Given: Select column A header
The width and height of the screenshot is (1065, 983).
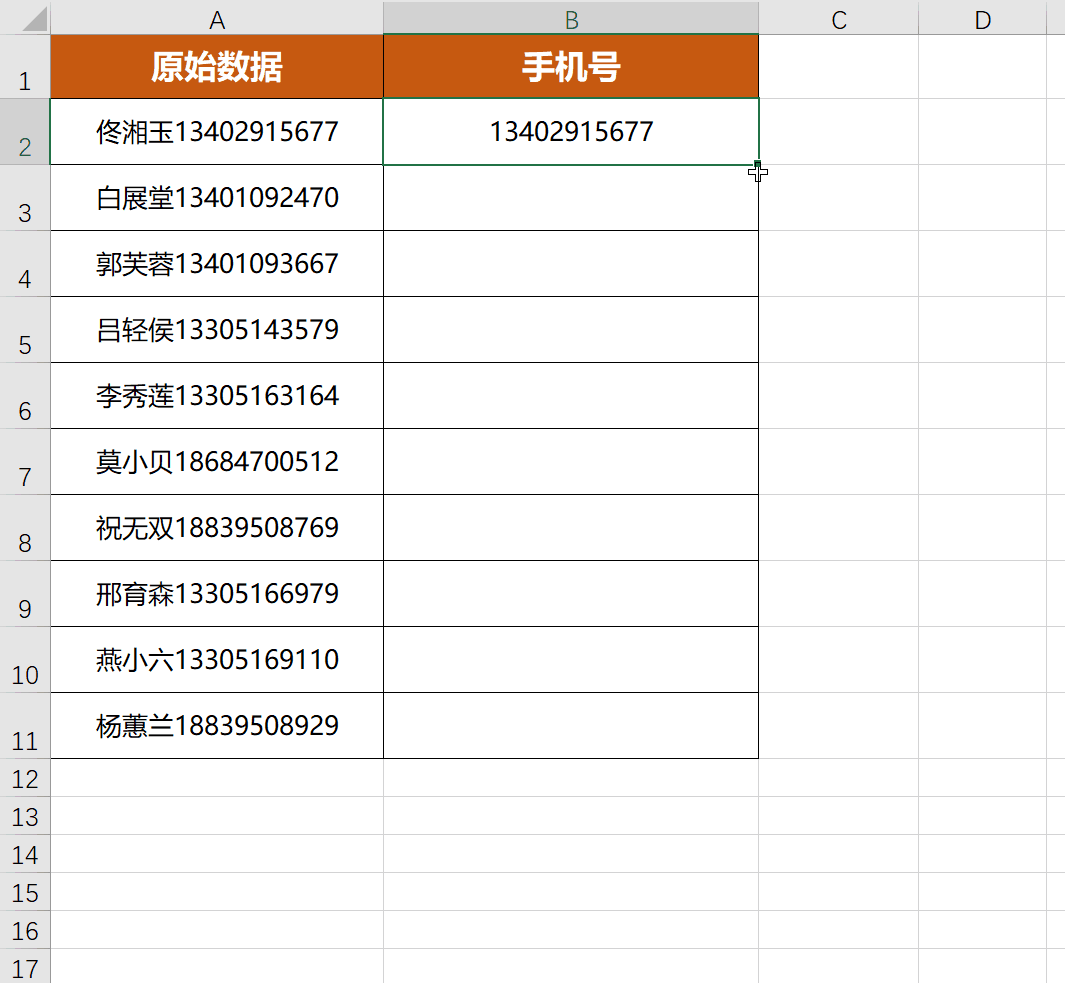Looking at the screenshot, I should coord(217,17).
